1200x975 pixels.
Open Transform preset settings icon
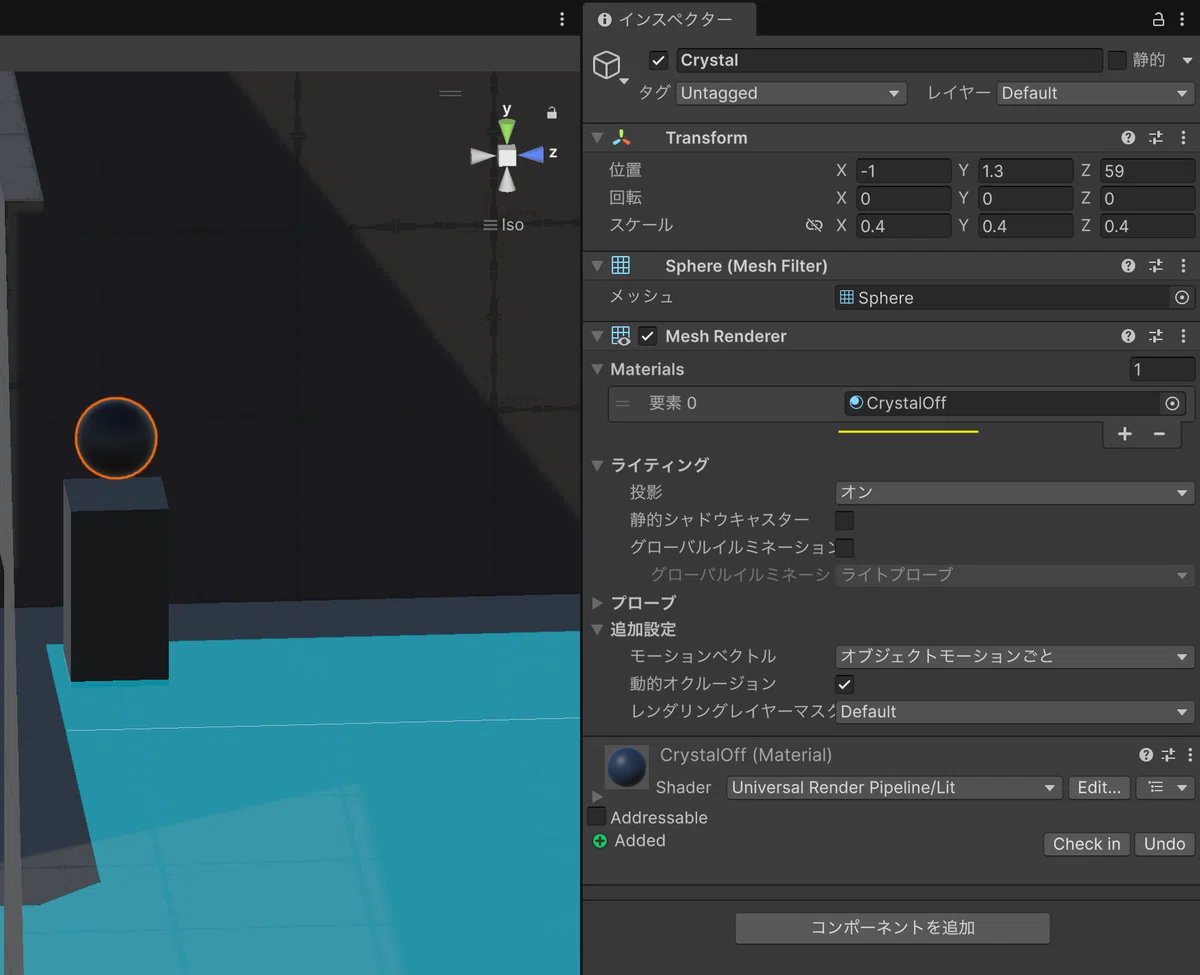pyautogui.click(x=1156, y=138)
